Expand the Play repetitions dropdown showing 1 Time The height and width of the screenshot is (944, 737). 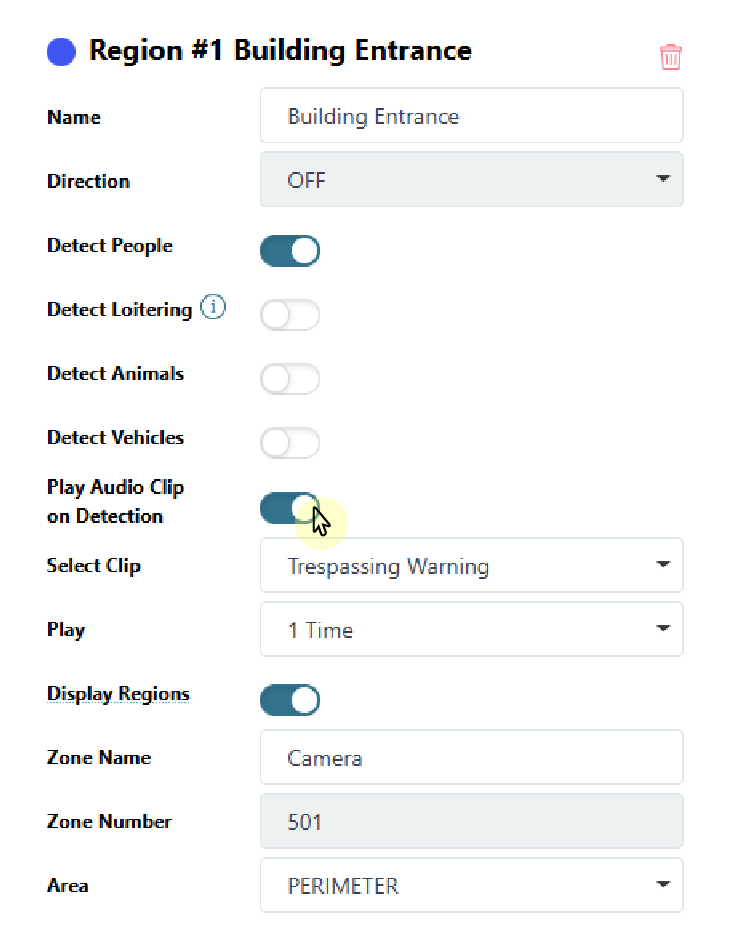click(x=471, y=629)
